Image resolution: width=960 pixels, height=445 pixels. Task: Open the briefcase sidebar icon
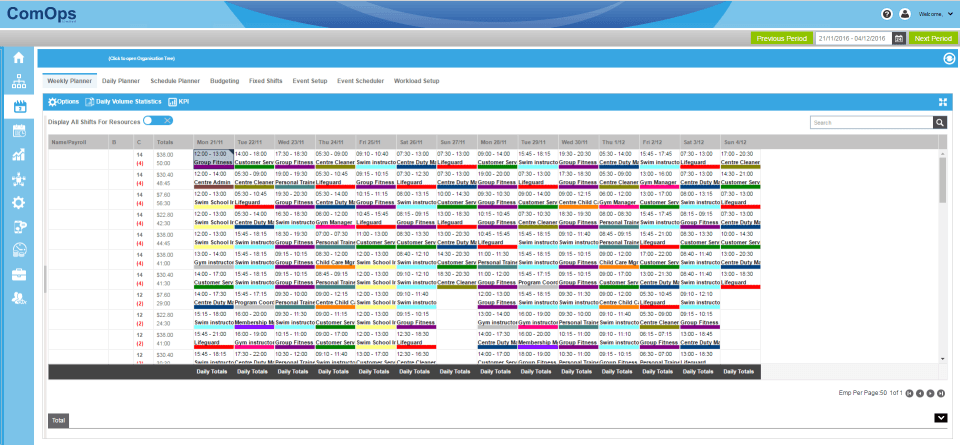(x=18, y=274)
